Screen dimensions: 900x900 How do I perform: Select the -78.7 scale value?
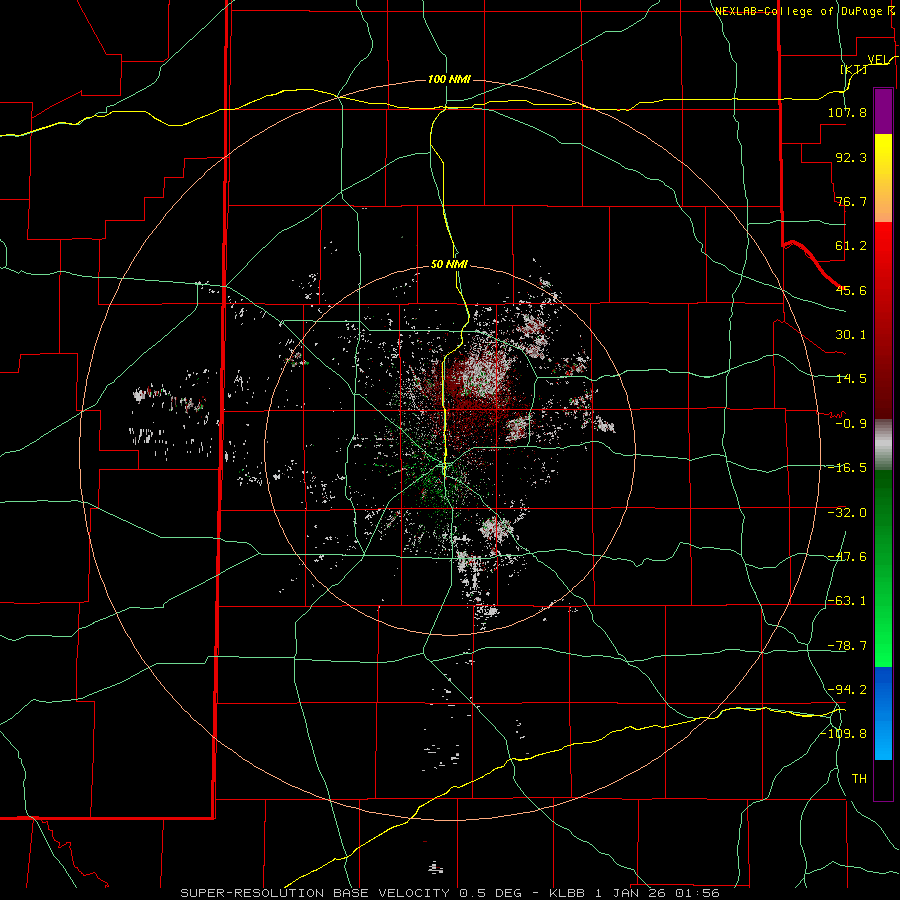tap(847, 646)
